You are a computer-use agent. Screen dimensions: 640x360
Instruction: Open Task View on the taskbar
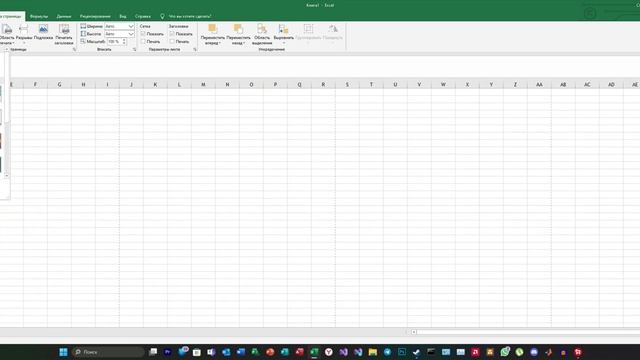click(x=153, y=352)
